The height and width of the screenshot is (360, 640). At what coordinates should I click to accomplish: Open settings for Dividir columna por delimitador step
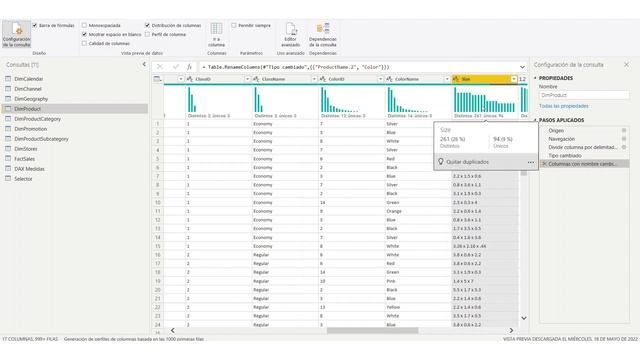(x=624, y=147)
